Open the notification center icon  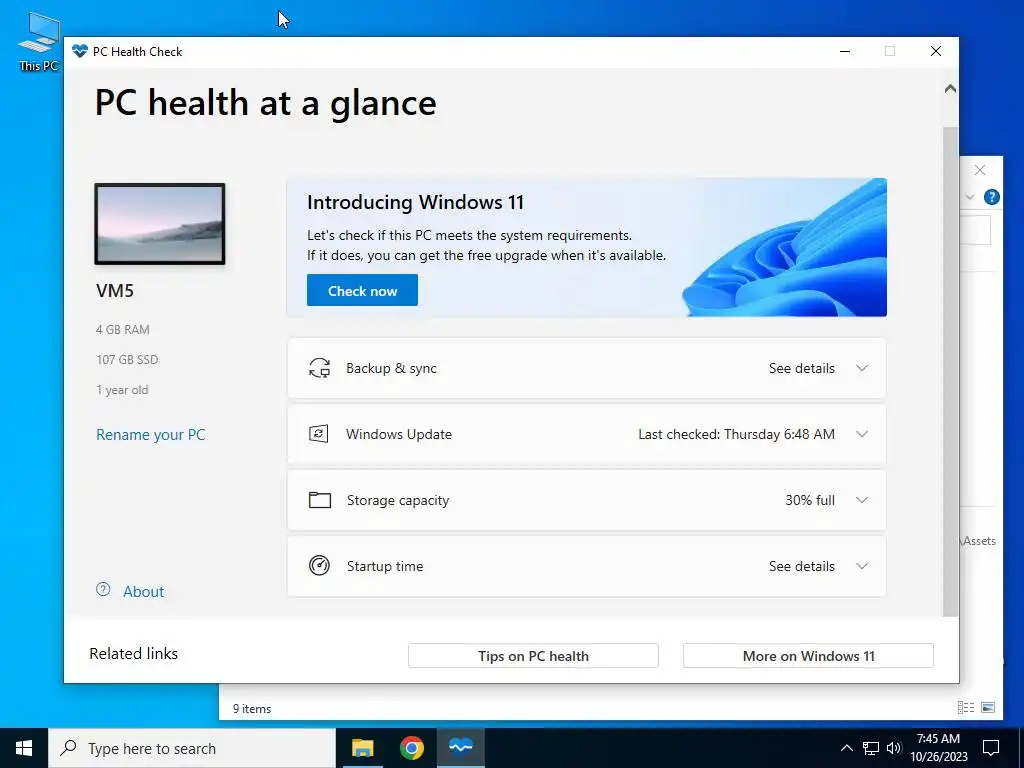pyautogui.click(x=991, y=748)
